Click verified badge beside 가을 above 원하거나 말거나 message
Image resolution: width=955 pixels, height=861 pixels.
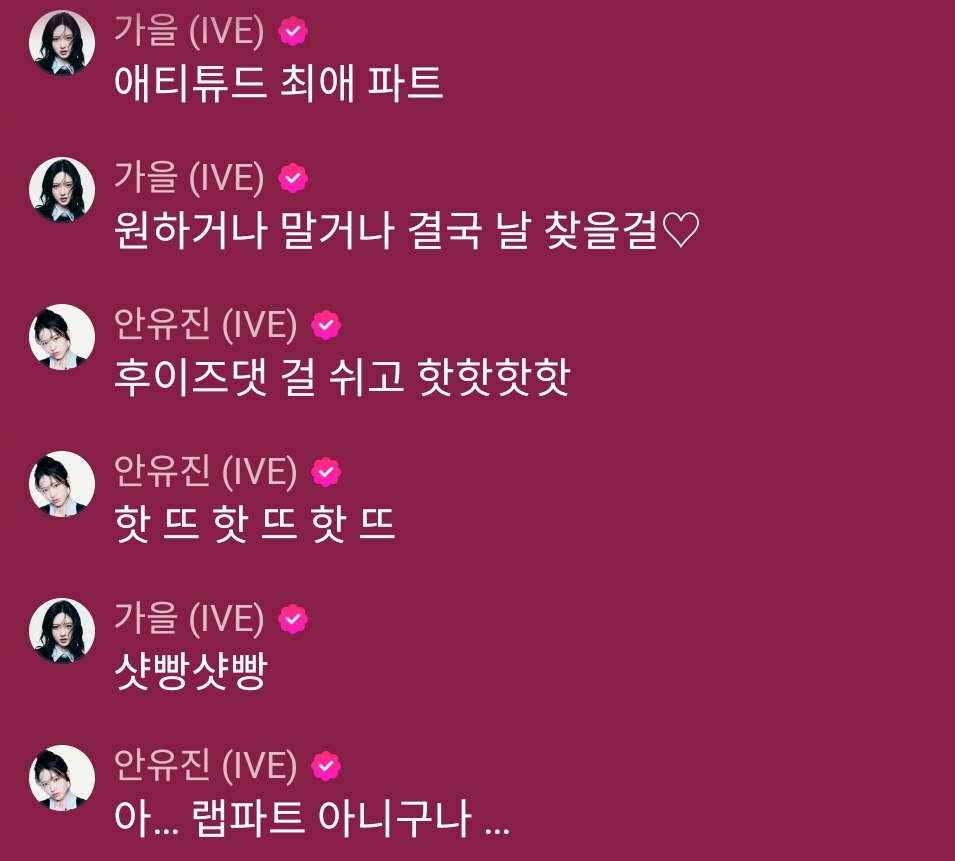pyautogui.click(x=293, y=178)
